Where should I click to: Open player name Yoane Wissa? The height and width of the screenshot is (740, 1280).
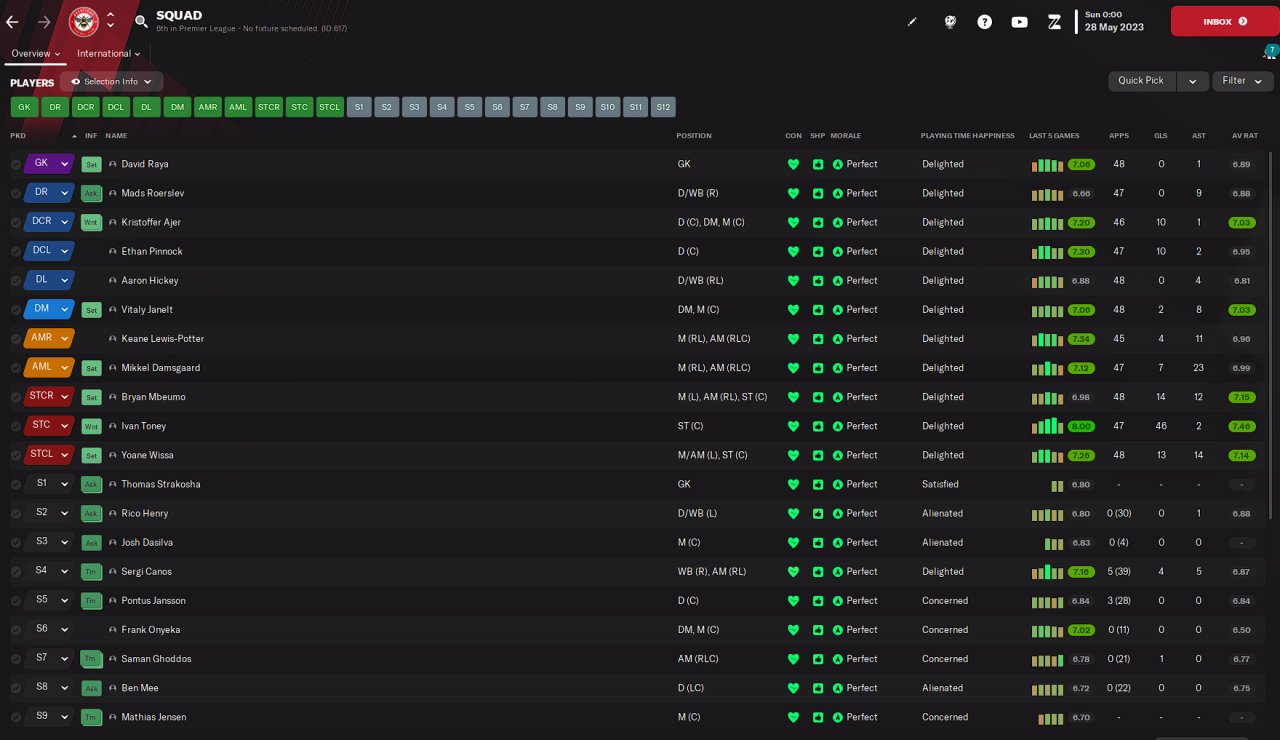click(147, 455)
